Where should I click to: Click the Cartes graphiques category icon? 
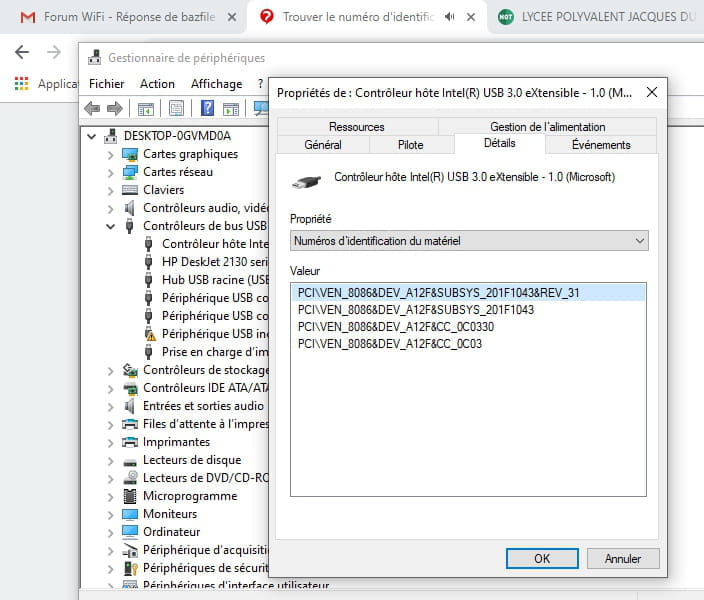click(130, 154)
